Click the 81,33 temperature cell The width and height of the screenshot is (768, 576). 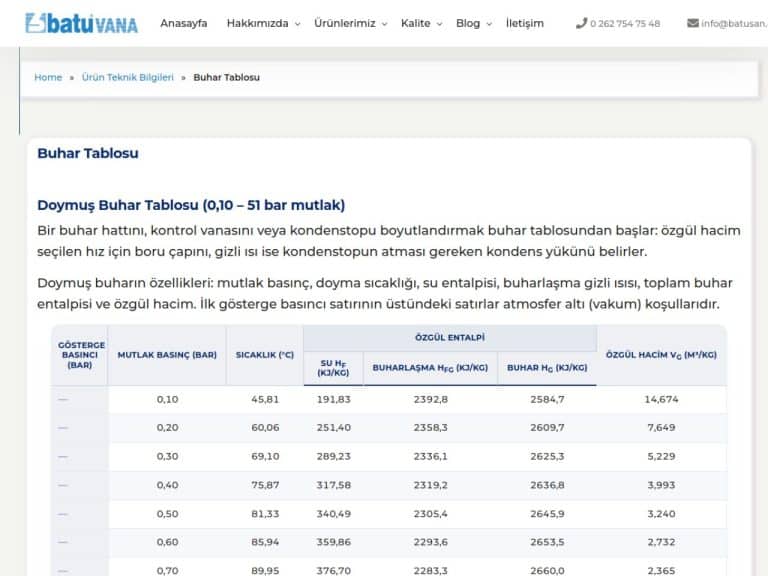[265, 514]
